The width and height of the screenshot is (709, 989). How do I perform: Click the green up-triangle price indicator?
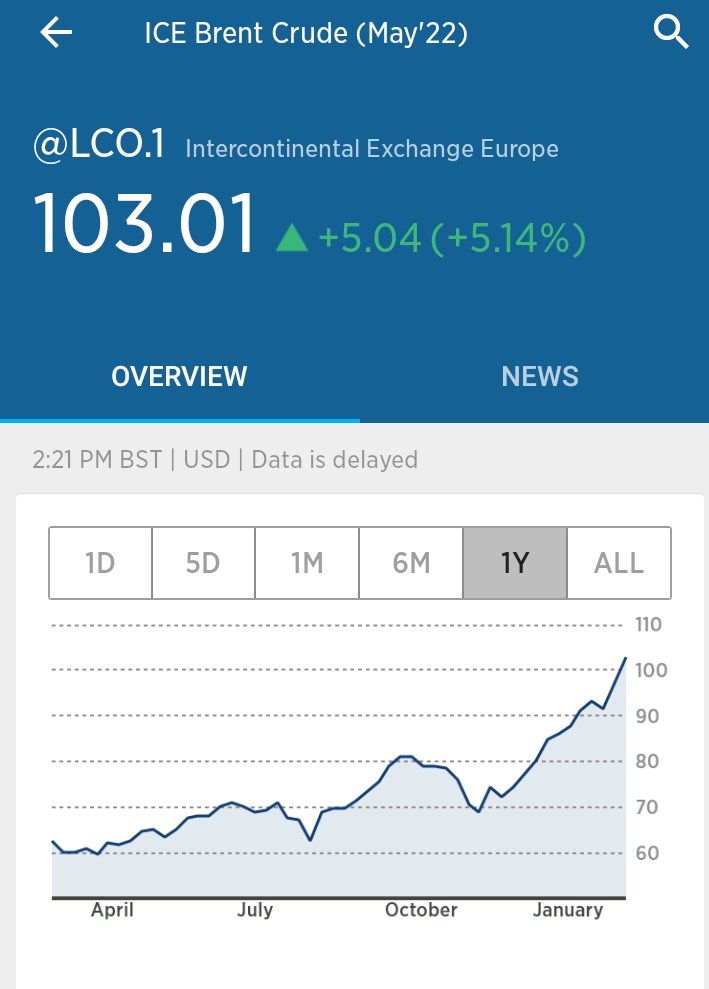coord(292,238)
